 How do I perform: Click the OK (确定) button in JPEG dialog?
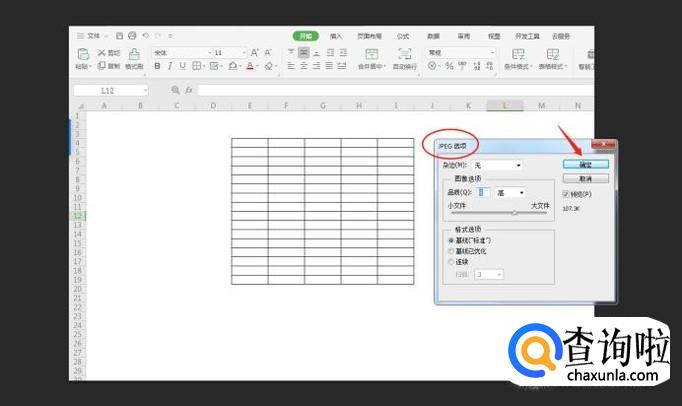point(586,164)
